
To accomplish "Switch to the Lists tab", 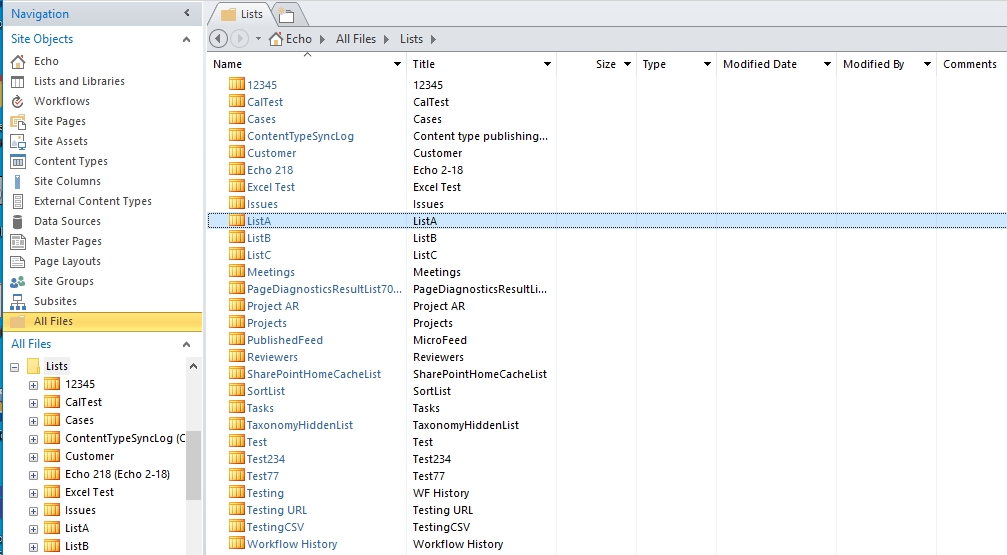I will 241,14.
